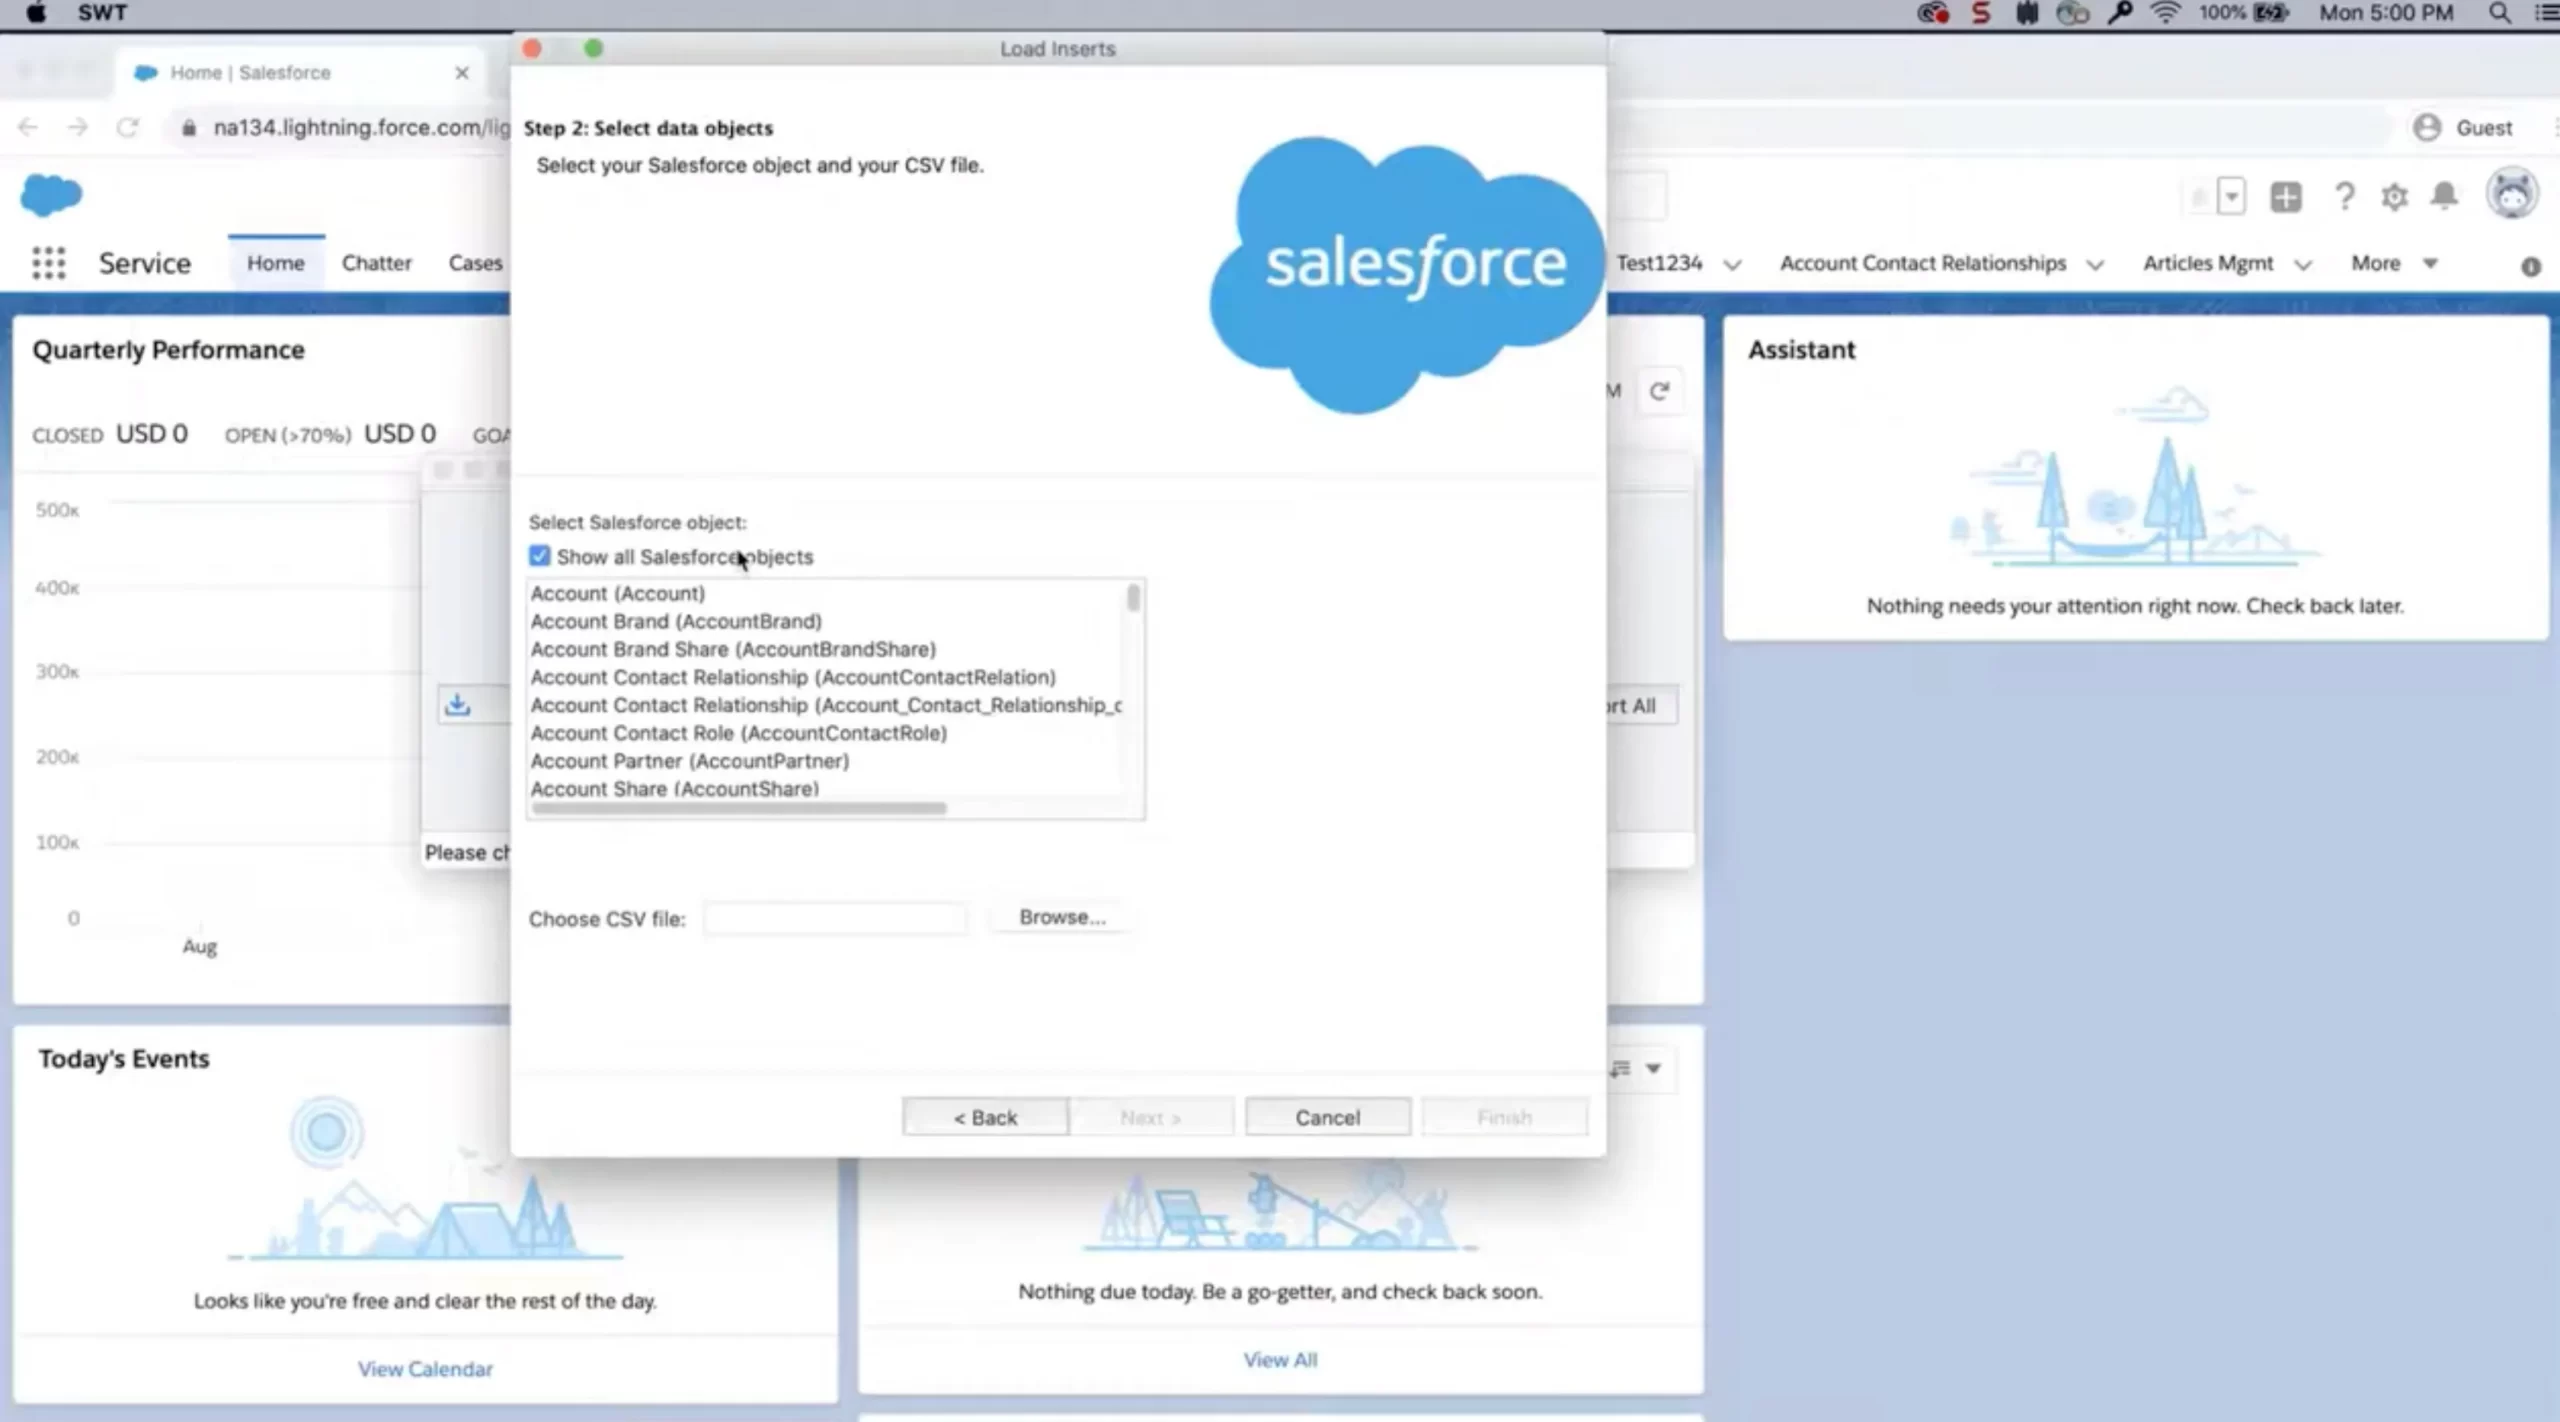
Task: Open the Test1234 tab
Action: pos(1659,263)
